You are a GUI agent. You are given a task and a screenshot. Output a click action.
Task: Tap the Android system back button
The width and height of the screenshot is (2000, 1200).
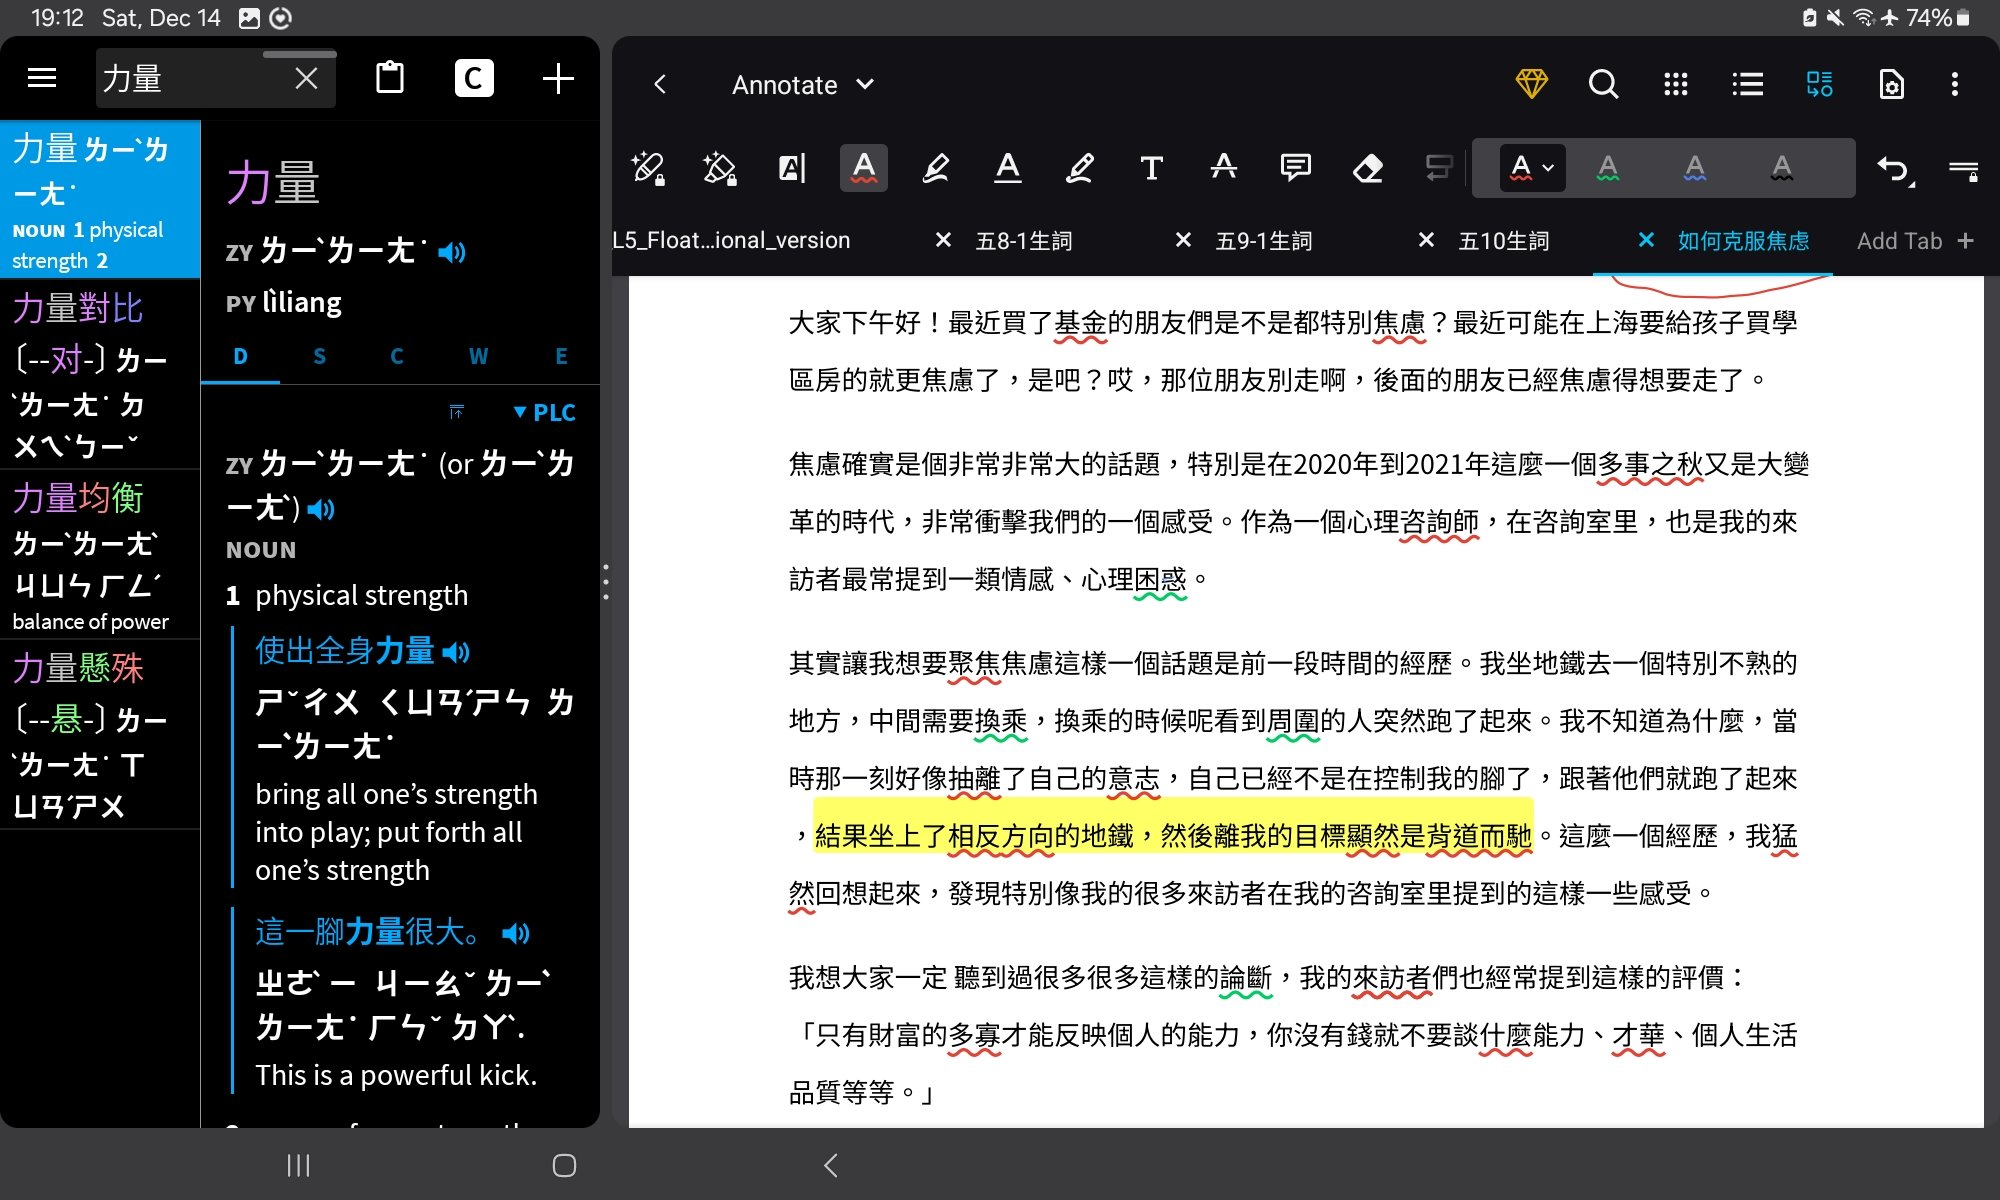click(x=830, y=1165)
